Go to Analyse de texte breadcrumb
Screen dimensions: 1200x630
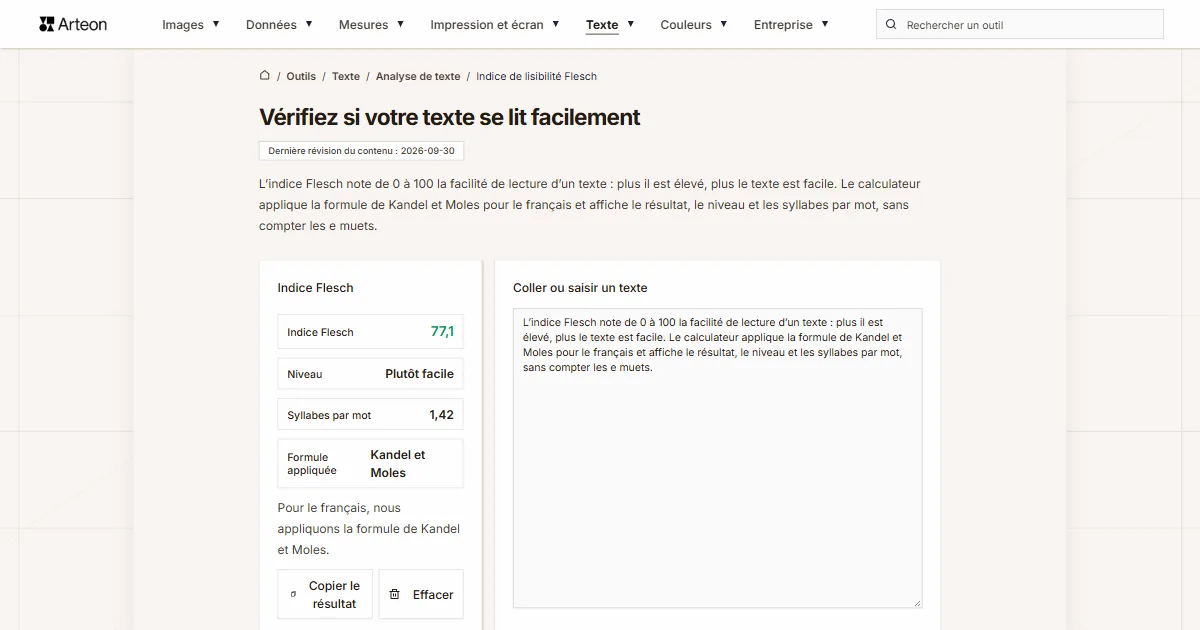pyautogui.click(x=418, y=76)
